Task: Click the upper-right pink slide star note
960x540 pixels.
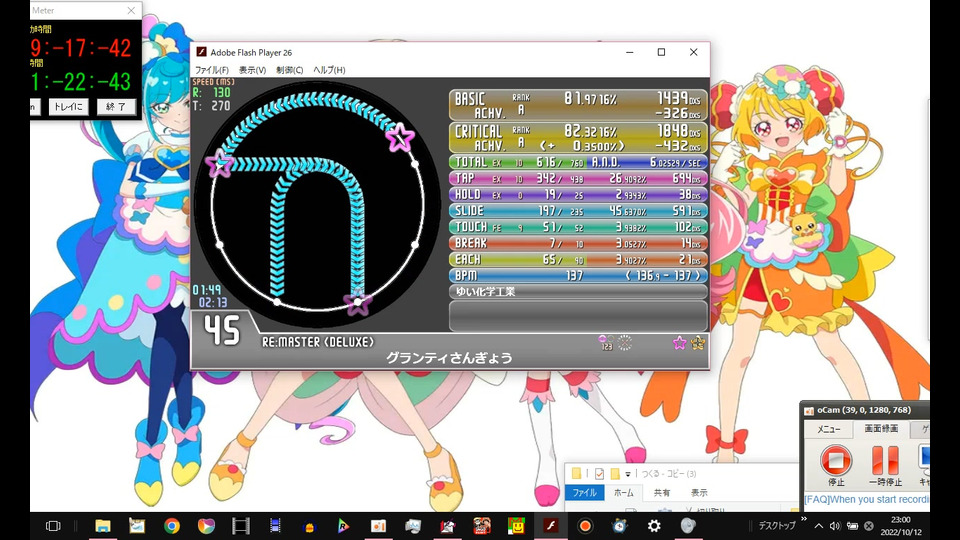Action: pyautogui.click(x=400, y=137)
